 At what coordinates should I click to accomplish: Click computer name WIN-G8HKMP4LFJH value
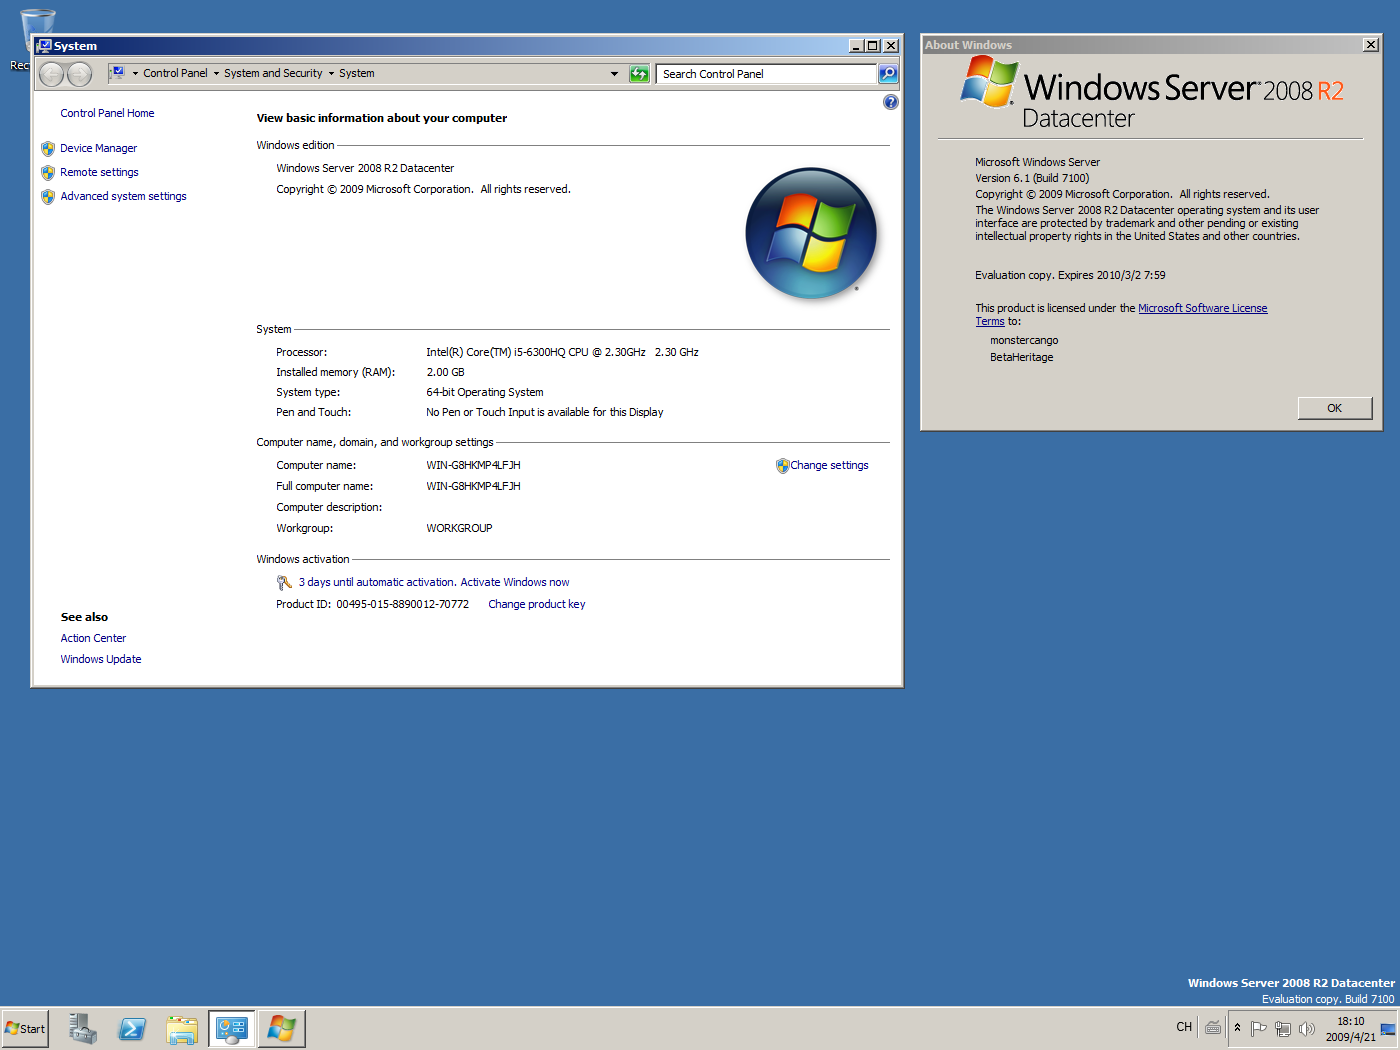click(x=473, y=465)
